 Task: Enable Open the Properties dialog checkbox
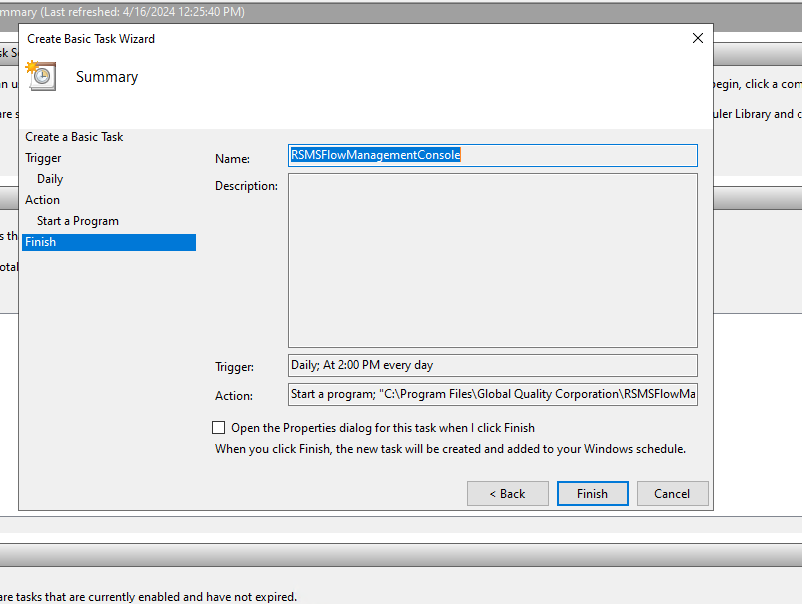click(x=218, y=428)
